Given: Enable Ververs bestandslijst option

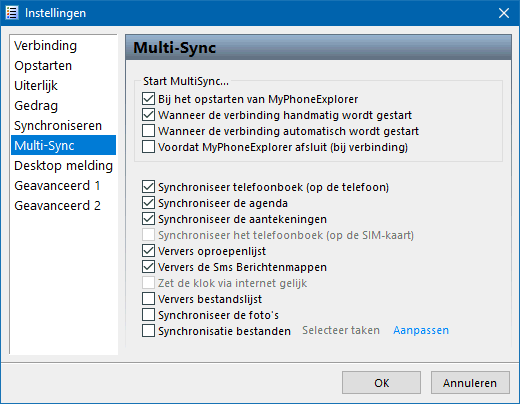Looking at the screenshot, I should [x=148, y=299].
